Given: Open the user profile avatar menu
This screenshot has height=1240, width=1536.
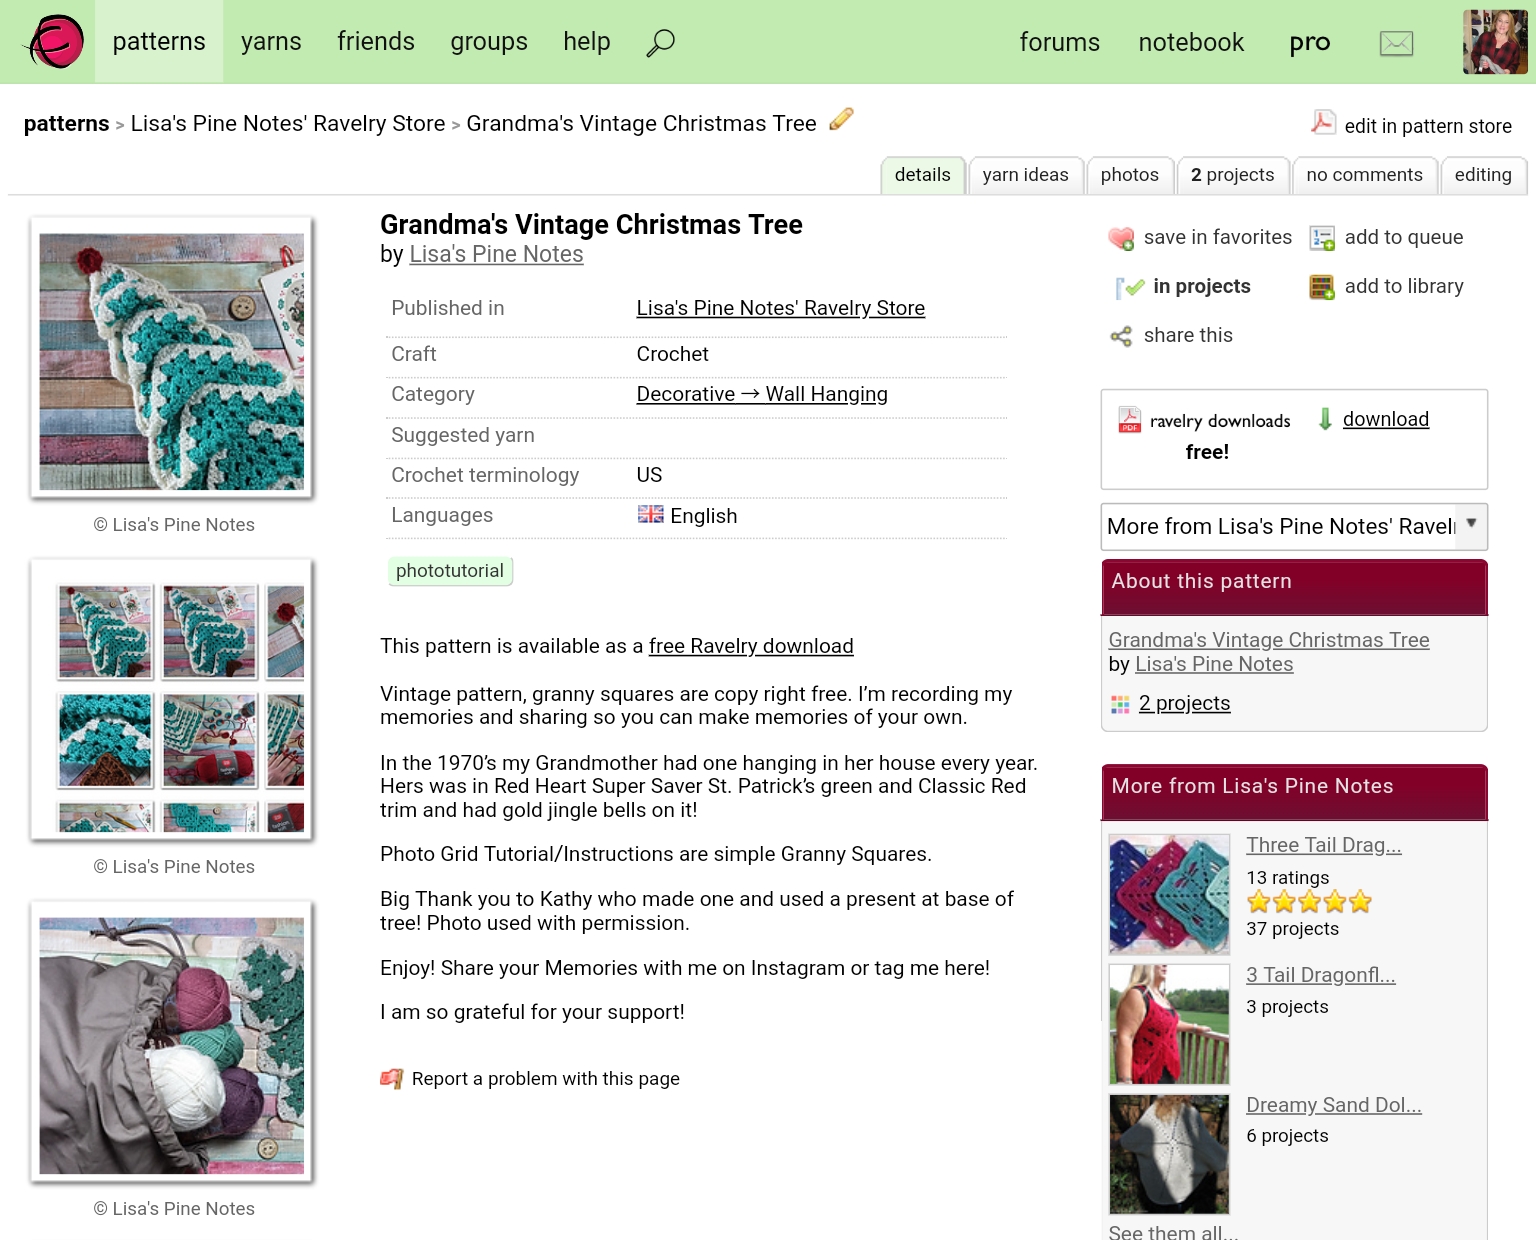Looking at the screenshot, I should click(1495, 42).
